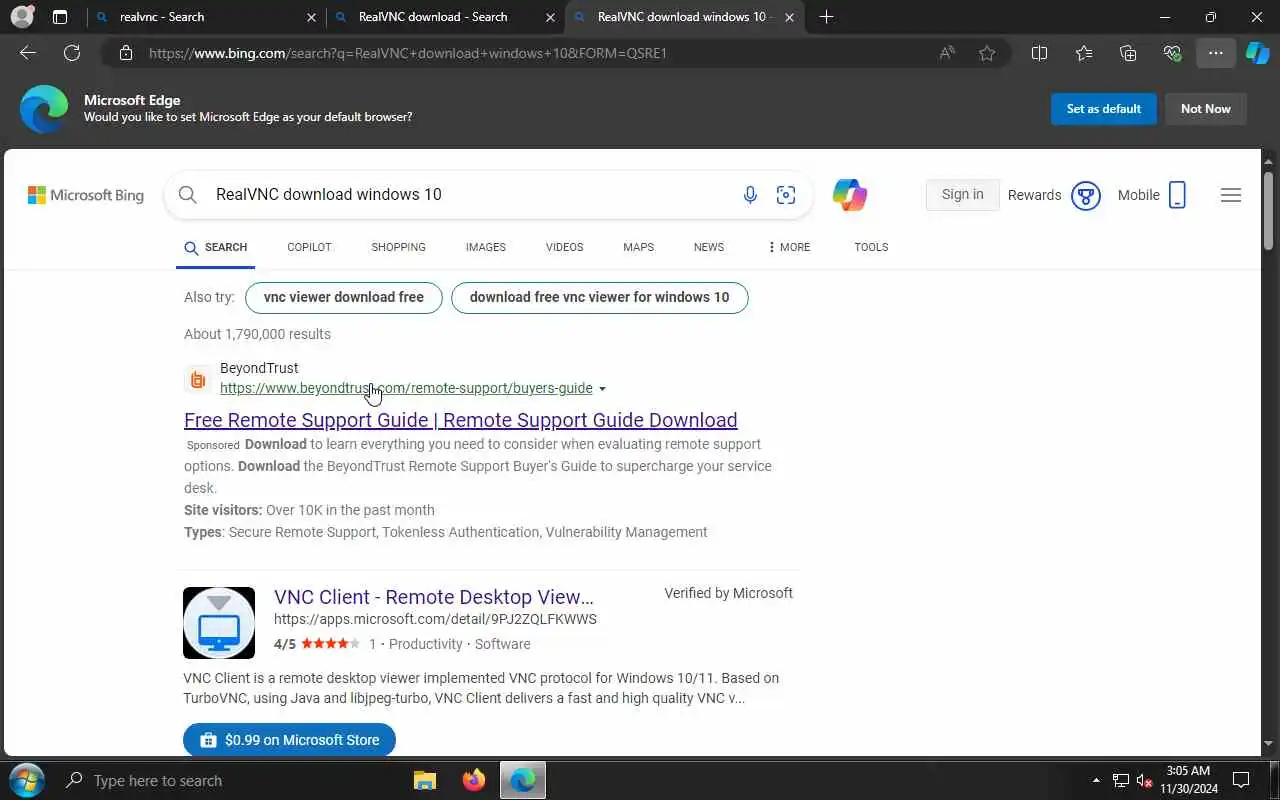The image size is (1280, 800).
Task: Click the magnifier search icon in Bing box
Action: coord(187,195)
